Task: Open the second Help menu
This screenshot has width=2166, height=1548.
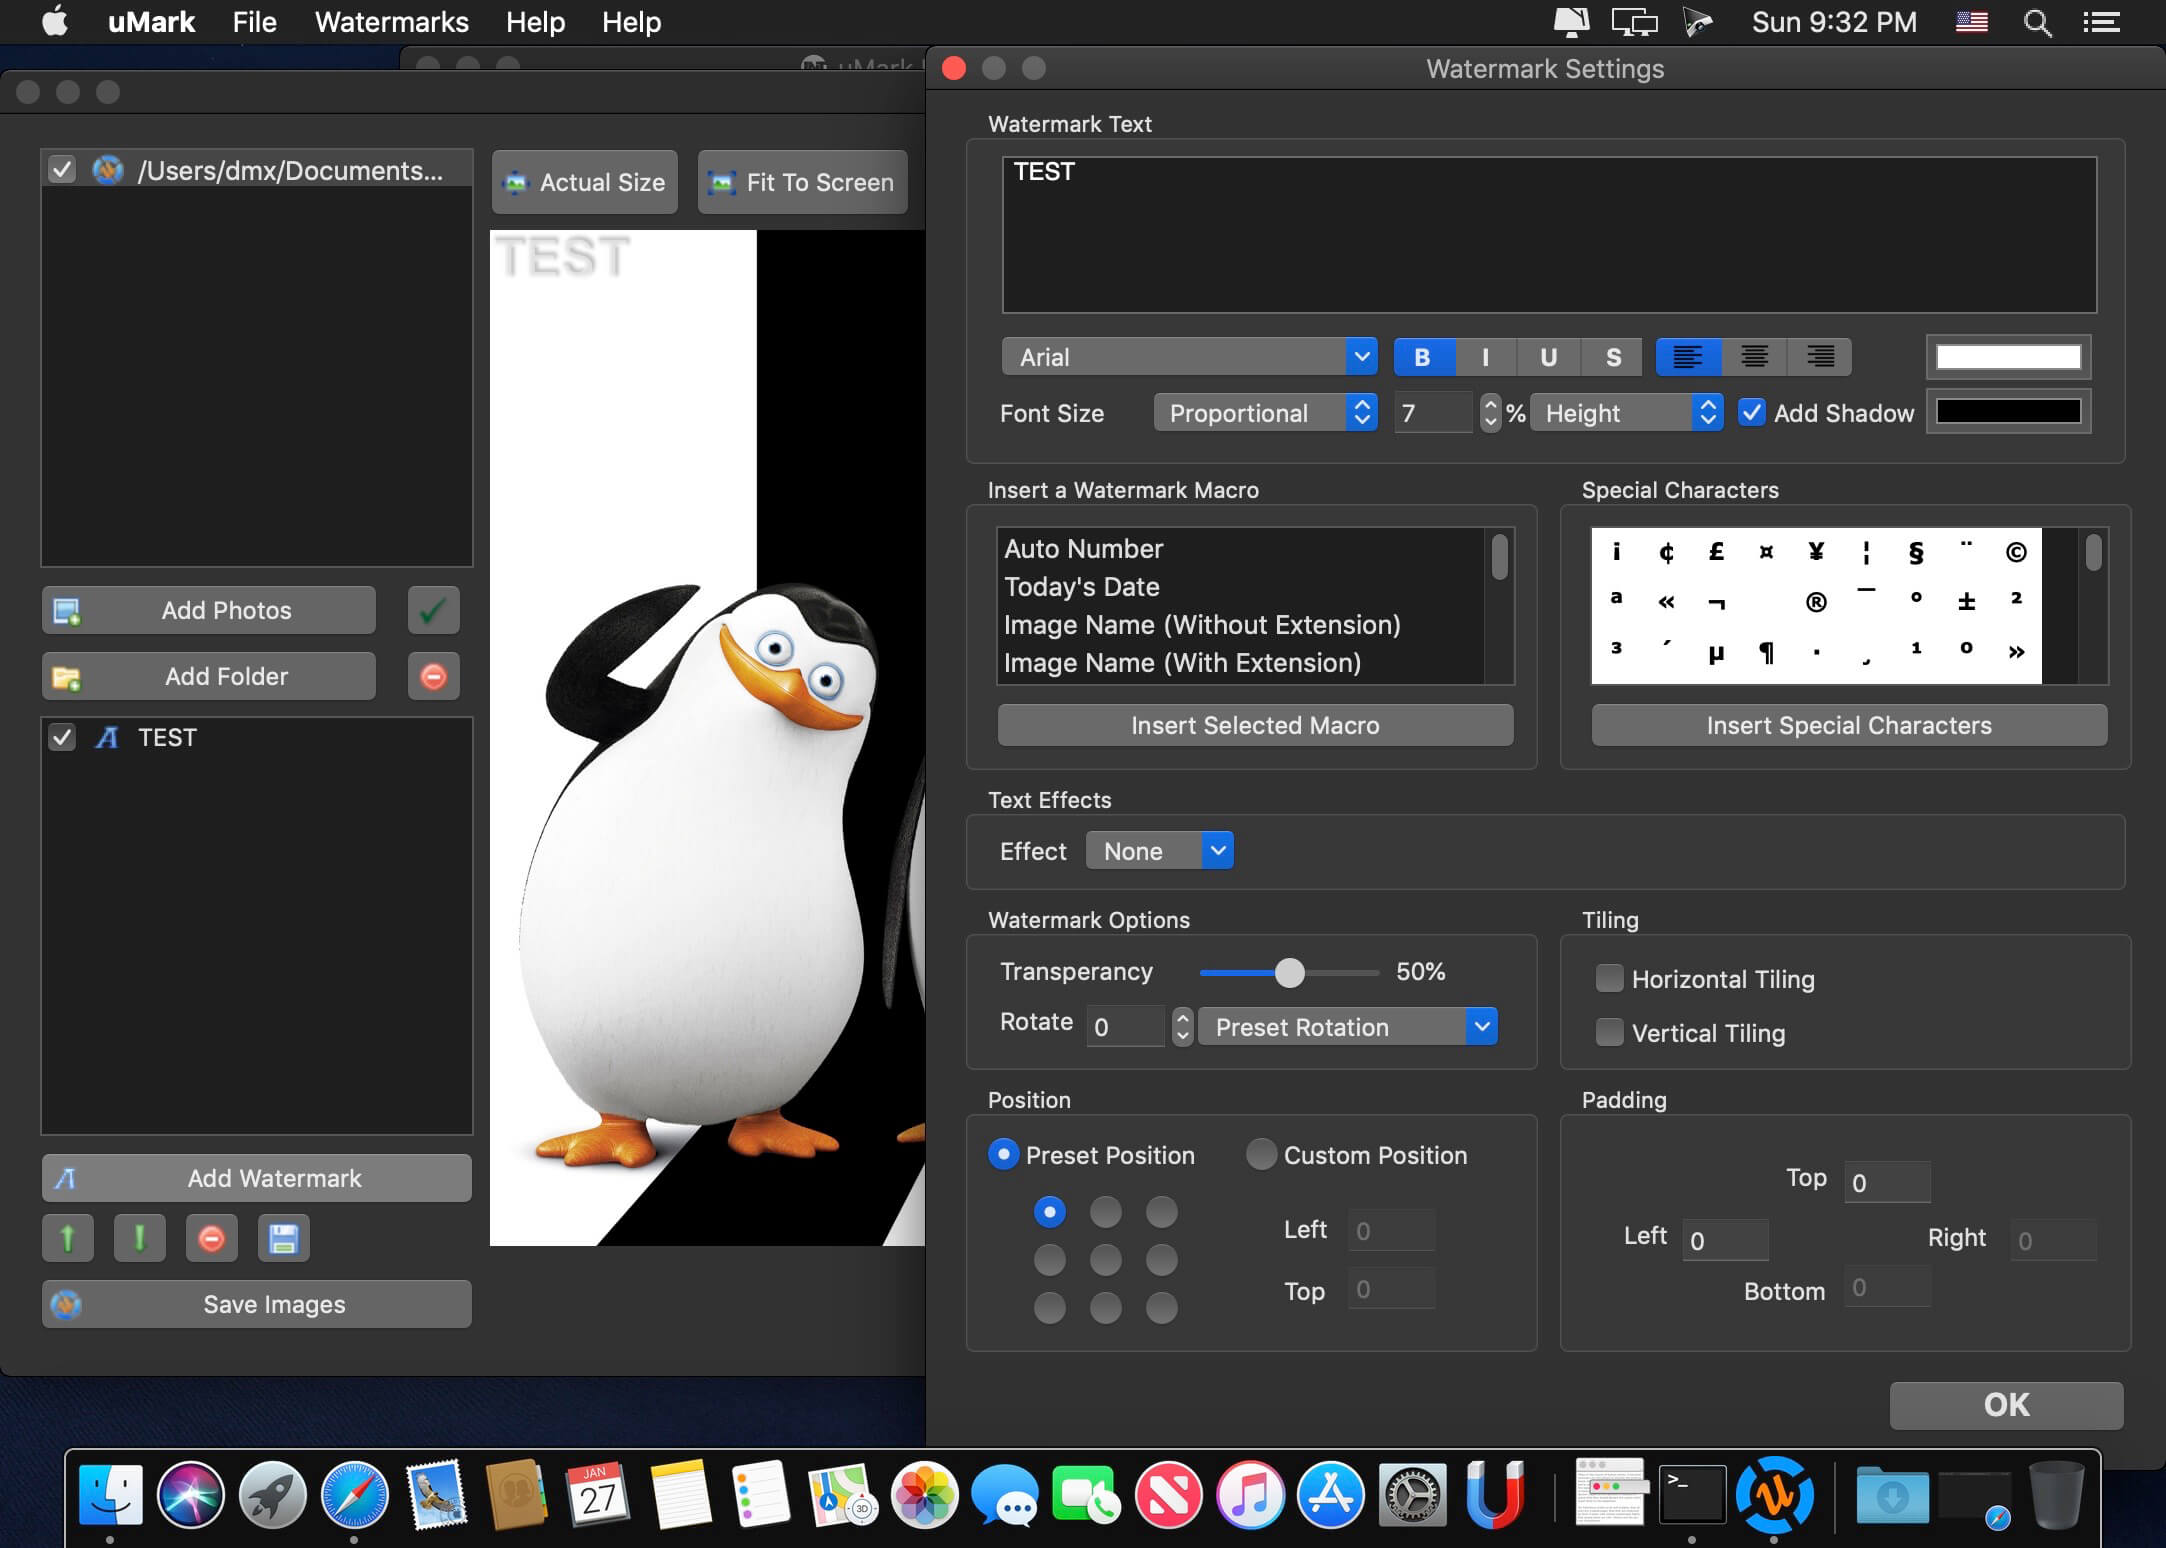Action: 631,22
